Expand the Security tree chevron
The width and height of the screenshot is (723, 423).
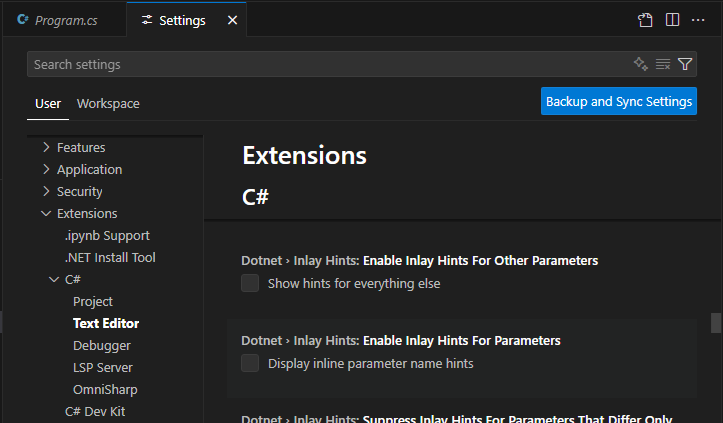point(46,191)
